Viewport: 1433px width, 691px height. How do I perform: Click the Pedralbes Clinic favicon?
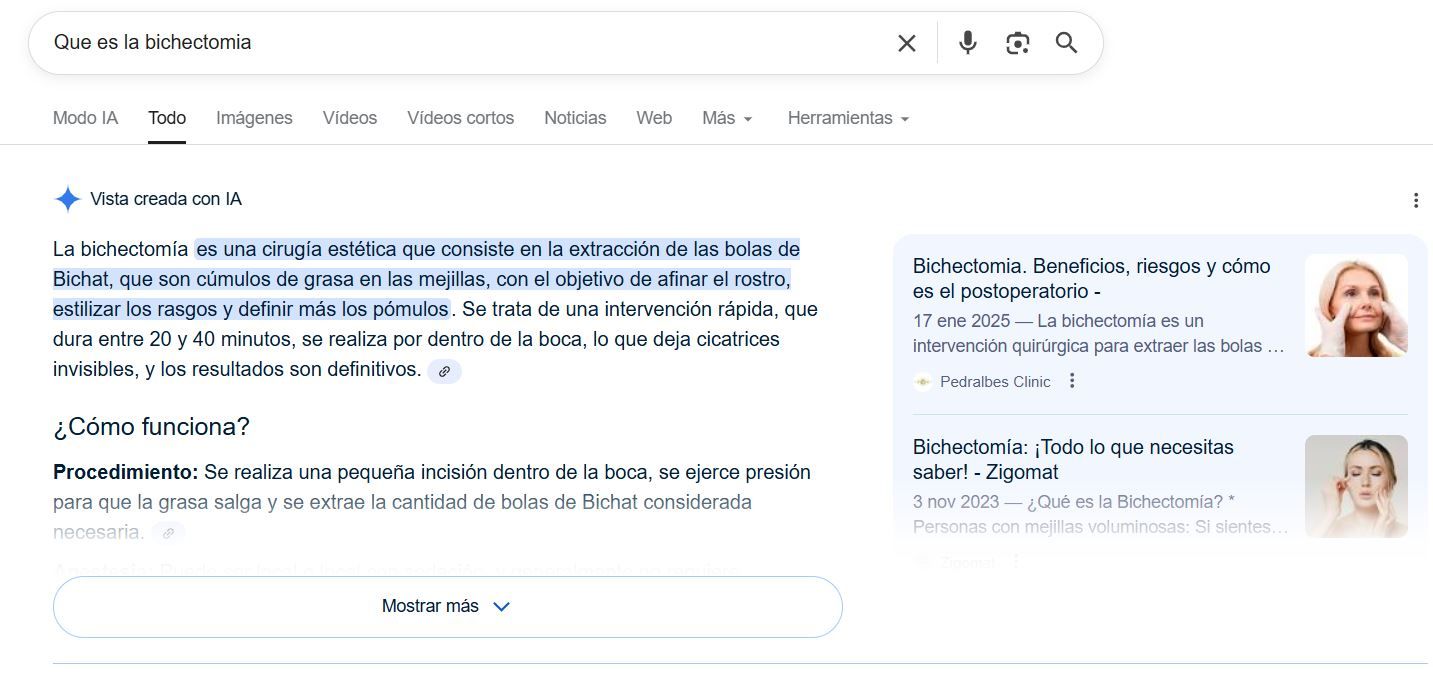pos(922,382)
